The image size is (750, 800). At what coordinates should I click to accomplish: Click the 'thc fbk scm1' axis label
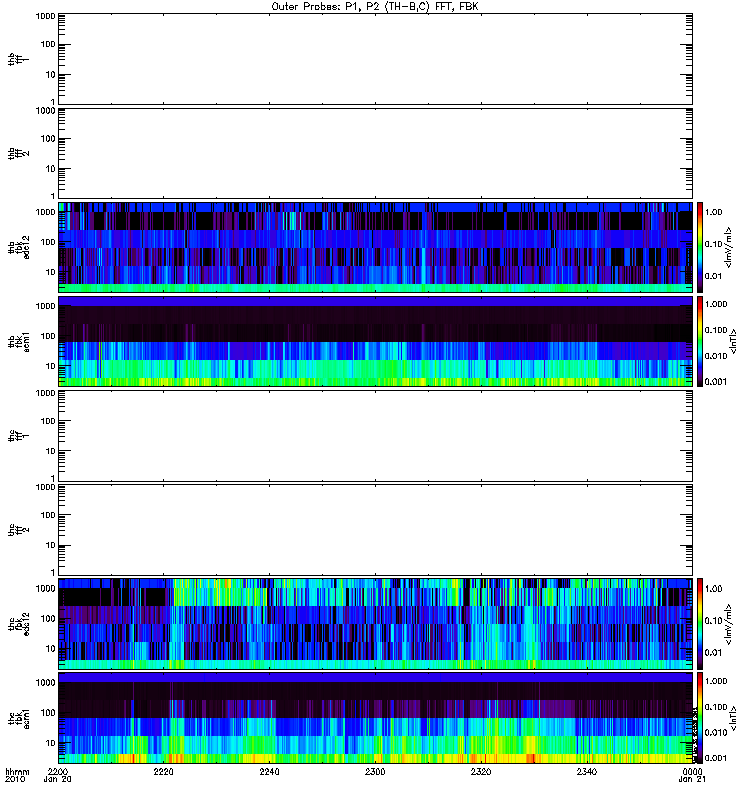tap(19, 718)
